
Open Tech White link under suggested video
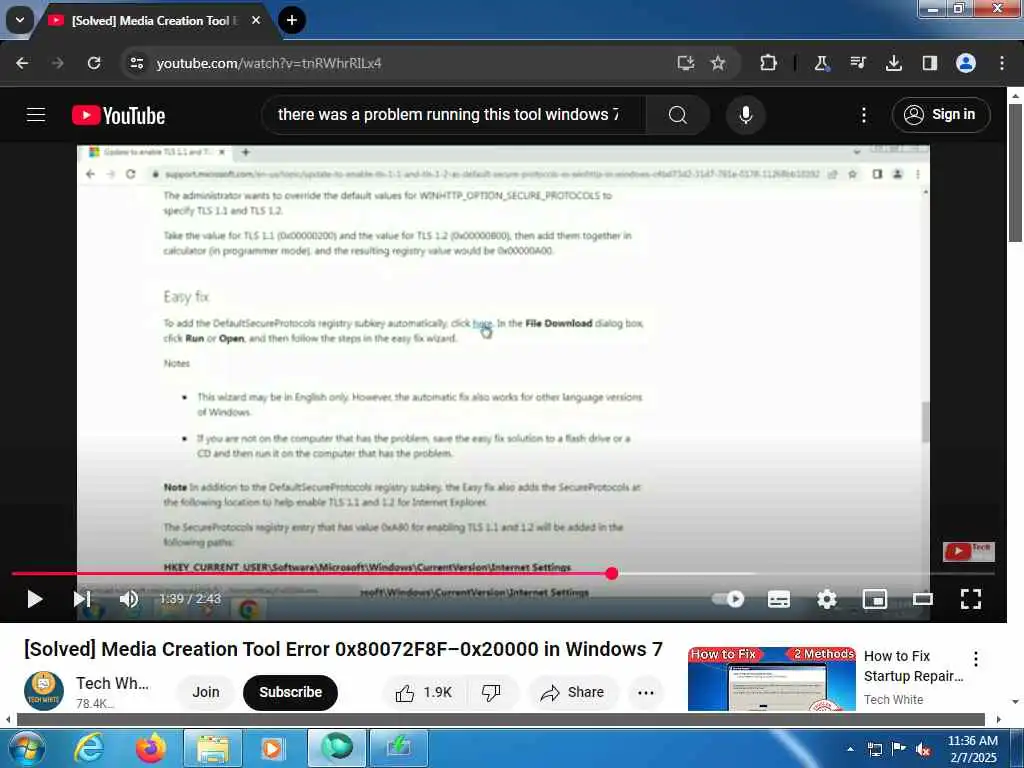893,699
